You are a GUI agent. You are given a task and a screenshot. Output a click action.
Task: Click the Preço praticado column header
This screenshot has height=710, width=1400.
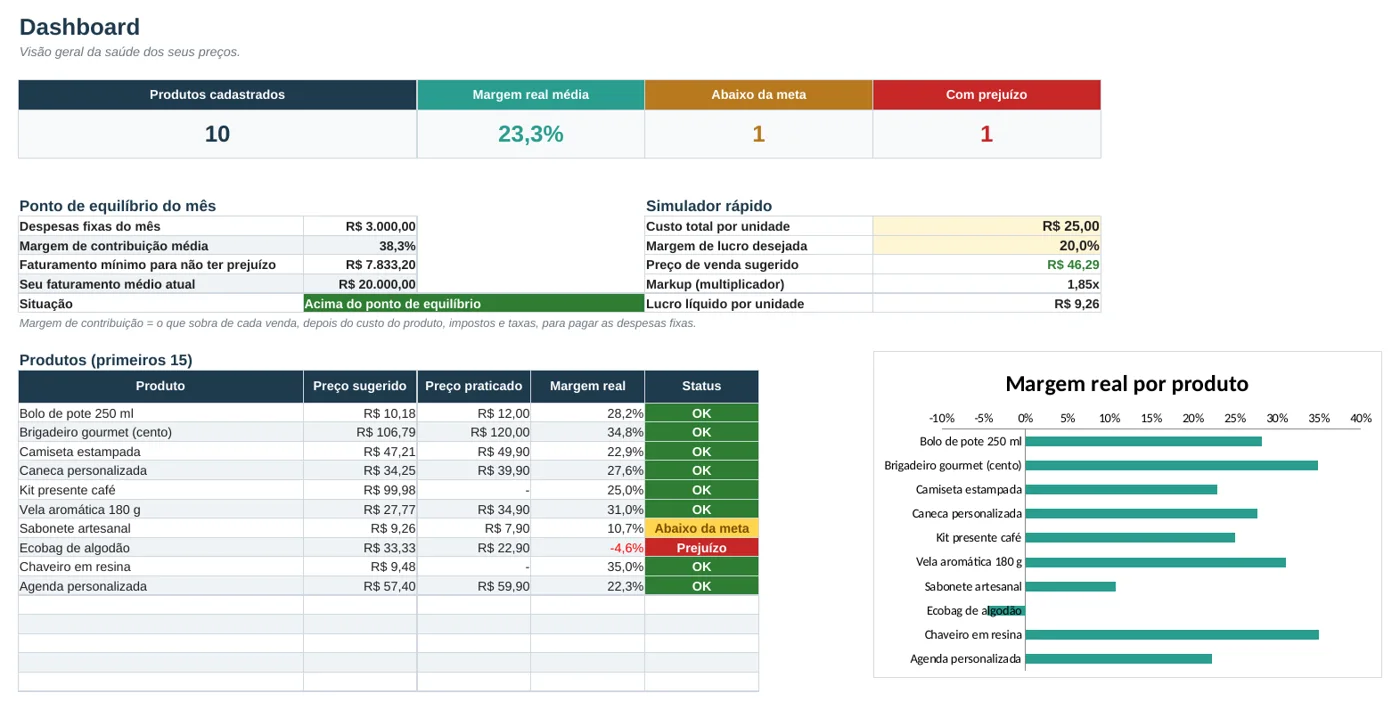pyautogui.click(x=474, y=386)
